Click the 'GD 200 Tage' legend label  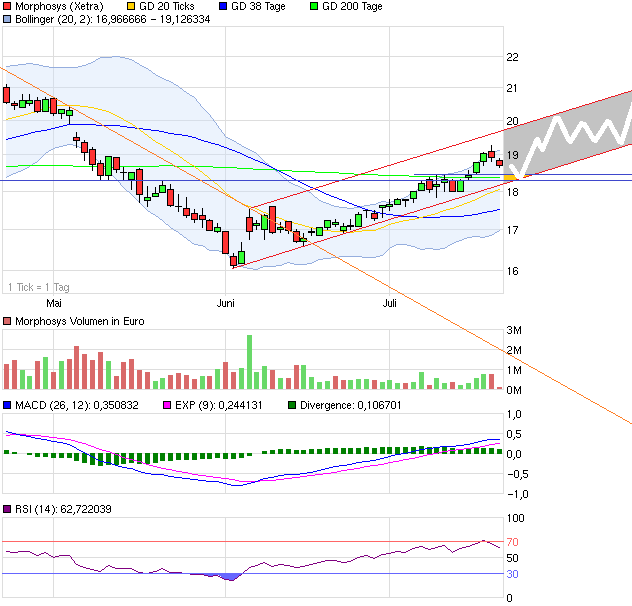(352, 6)
